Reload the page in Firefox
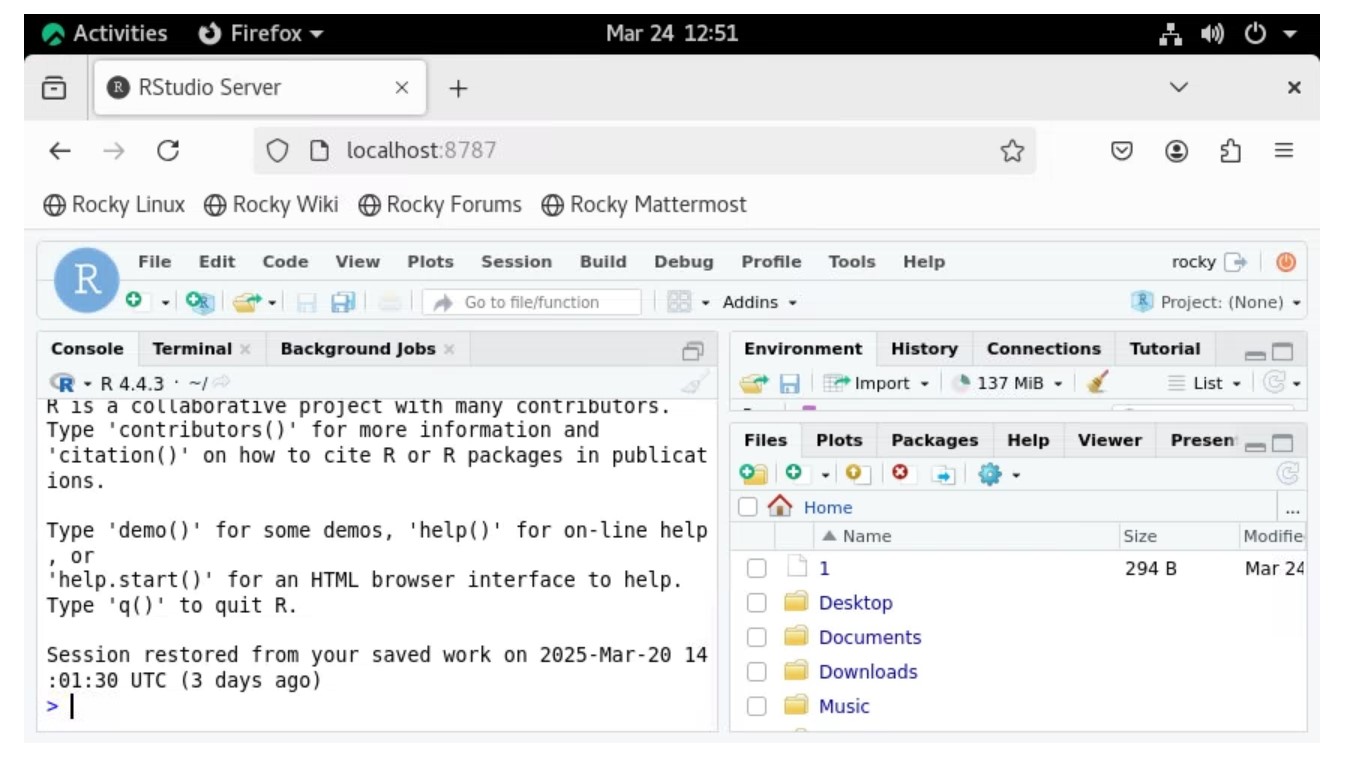Screen dimensions: 1365x765 (168, 151)
